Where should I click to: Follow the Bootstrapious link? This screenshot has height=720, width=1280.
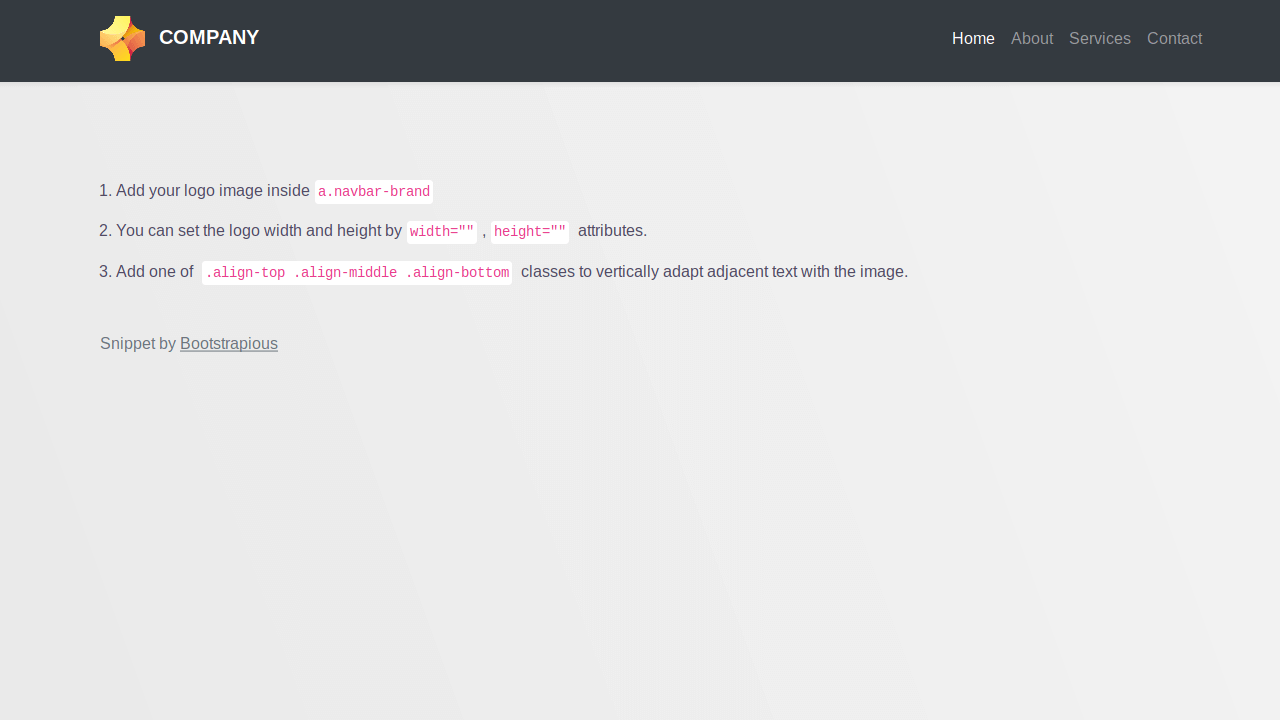click(229, 344)
